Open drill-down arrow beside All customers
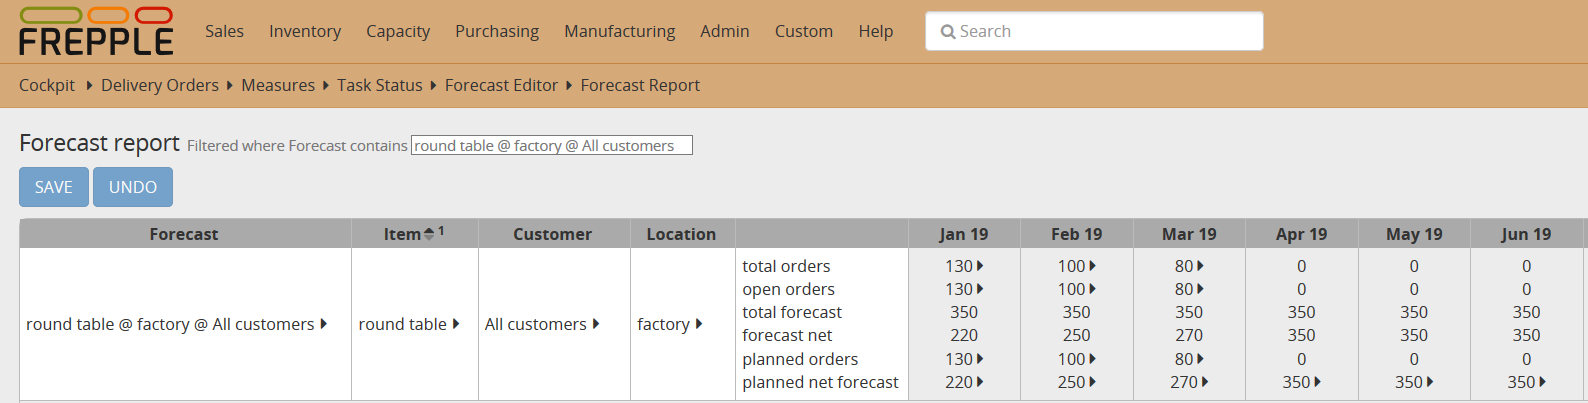The image size is (1588, 403). tap(596, 324)
